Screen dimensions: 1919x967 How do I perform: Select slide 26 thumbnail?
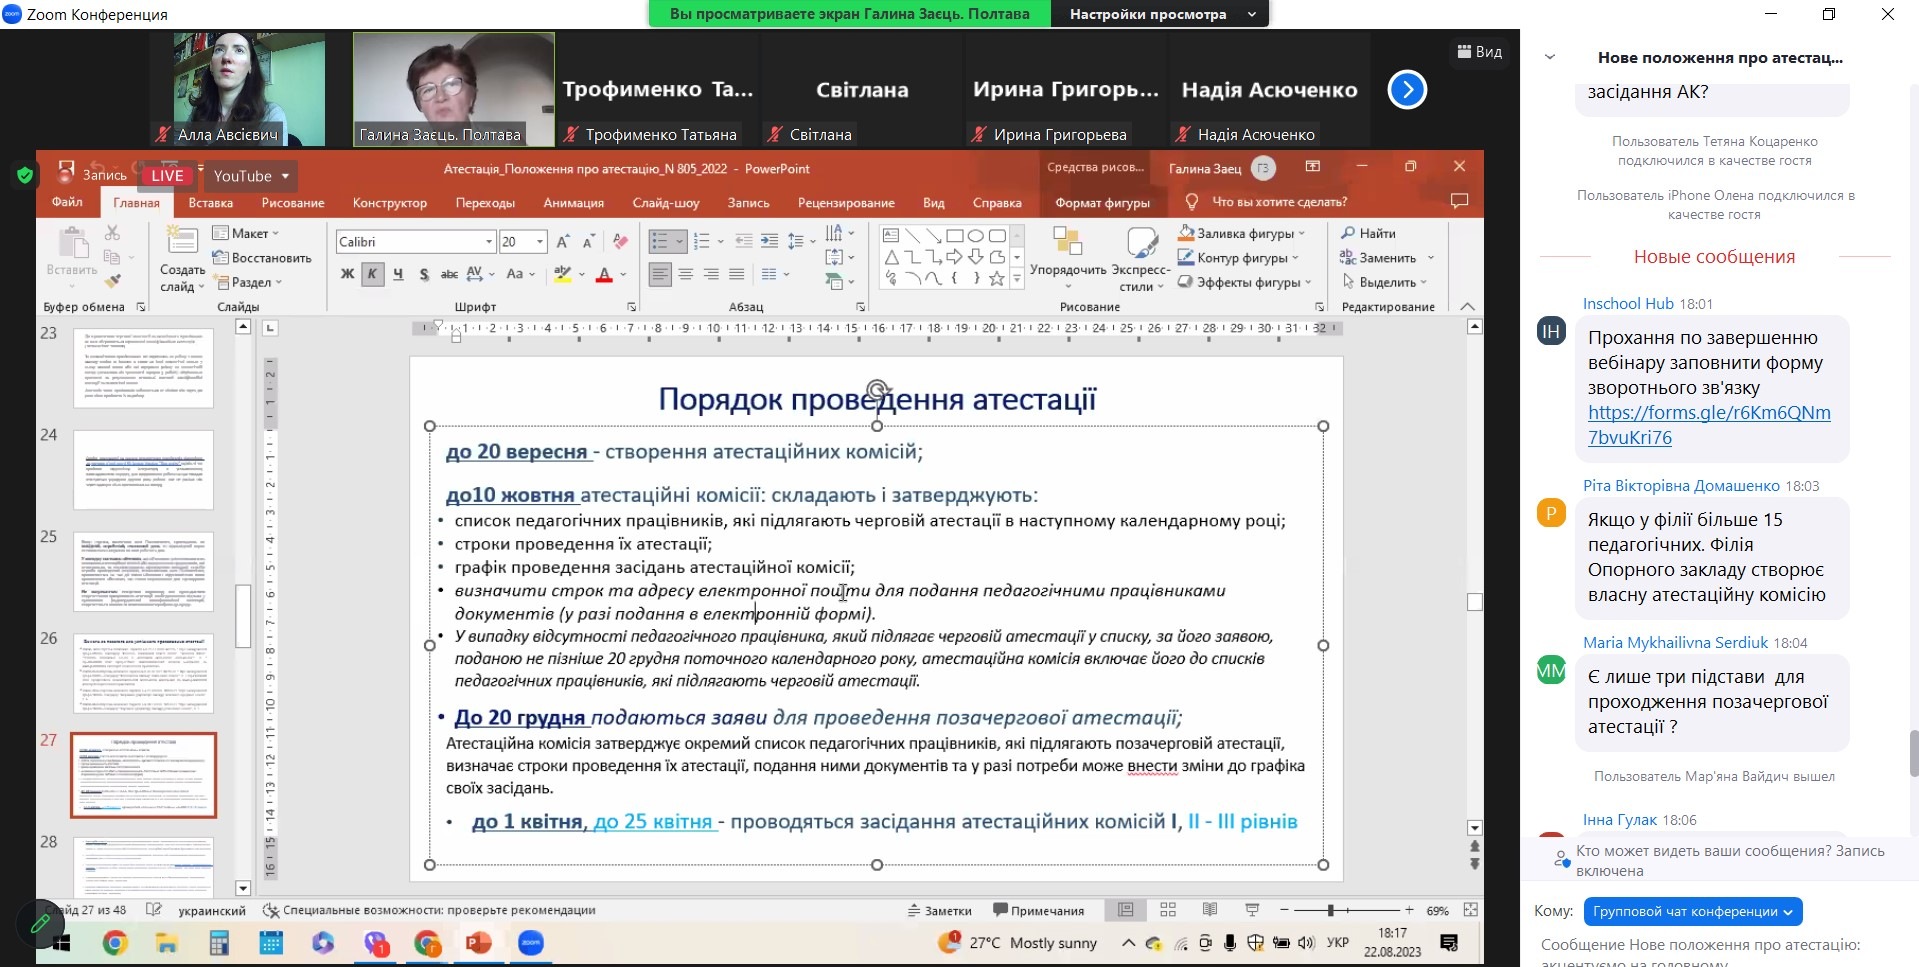coord(143,672)
